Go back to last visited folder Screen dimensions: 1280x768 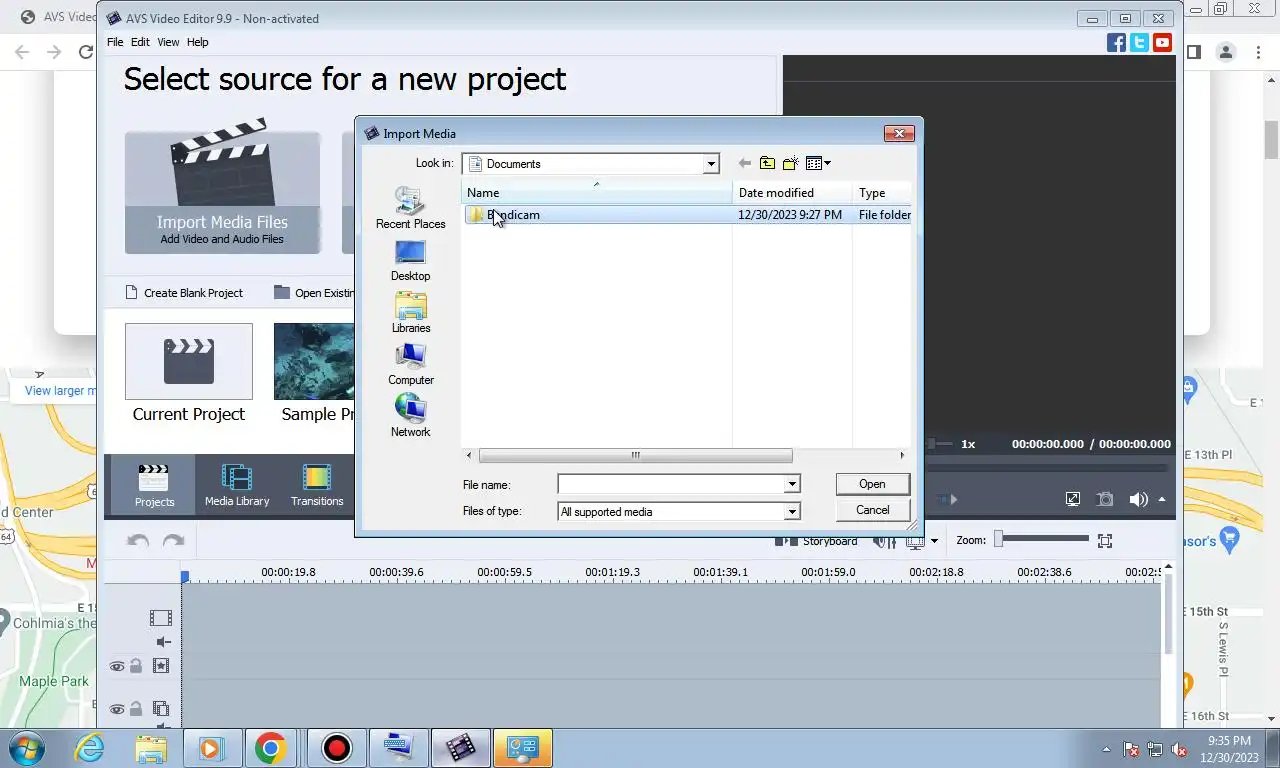pos(744,163)
